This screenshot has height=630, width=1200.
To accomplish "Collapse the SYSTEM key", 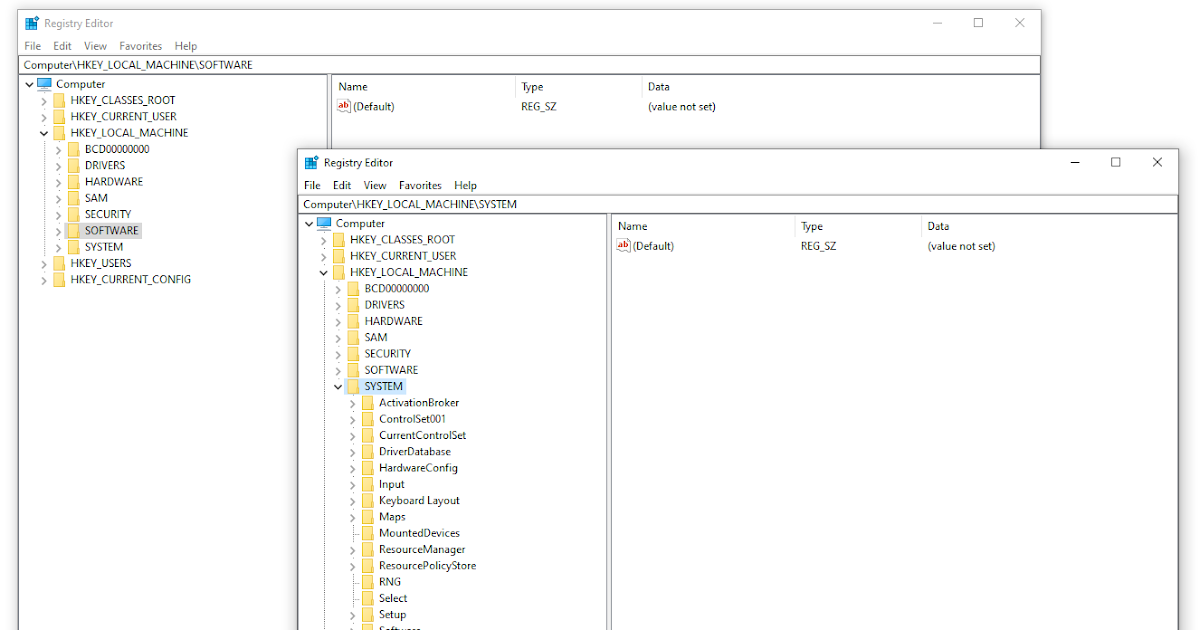I will tap(338, 386).
